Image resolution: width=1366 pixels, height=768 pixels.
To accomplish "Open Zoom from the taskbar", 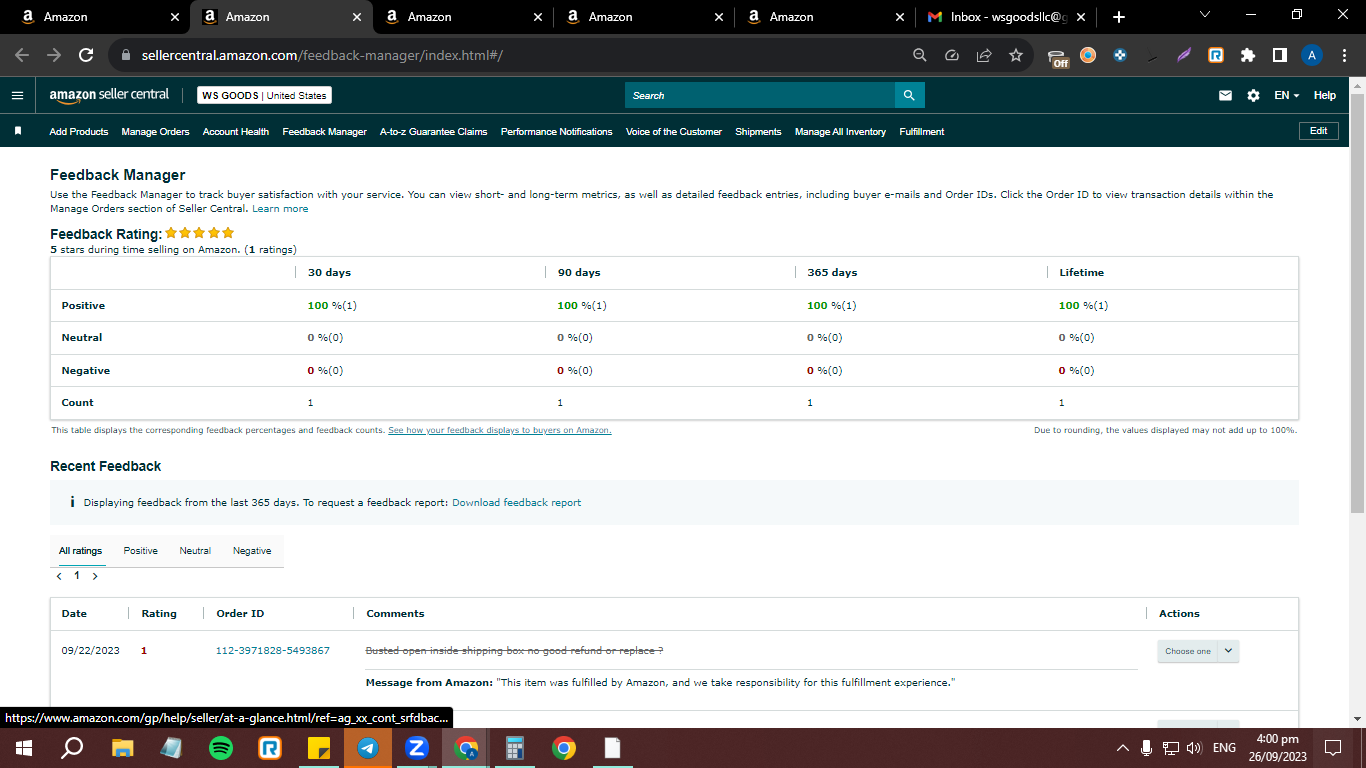I will 417,747.
